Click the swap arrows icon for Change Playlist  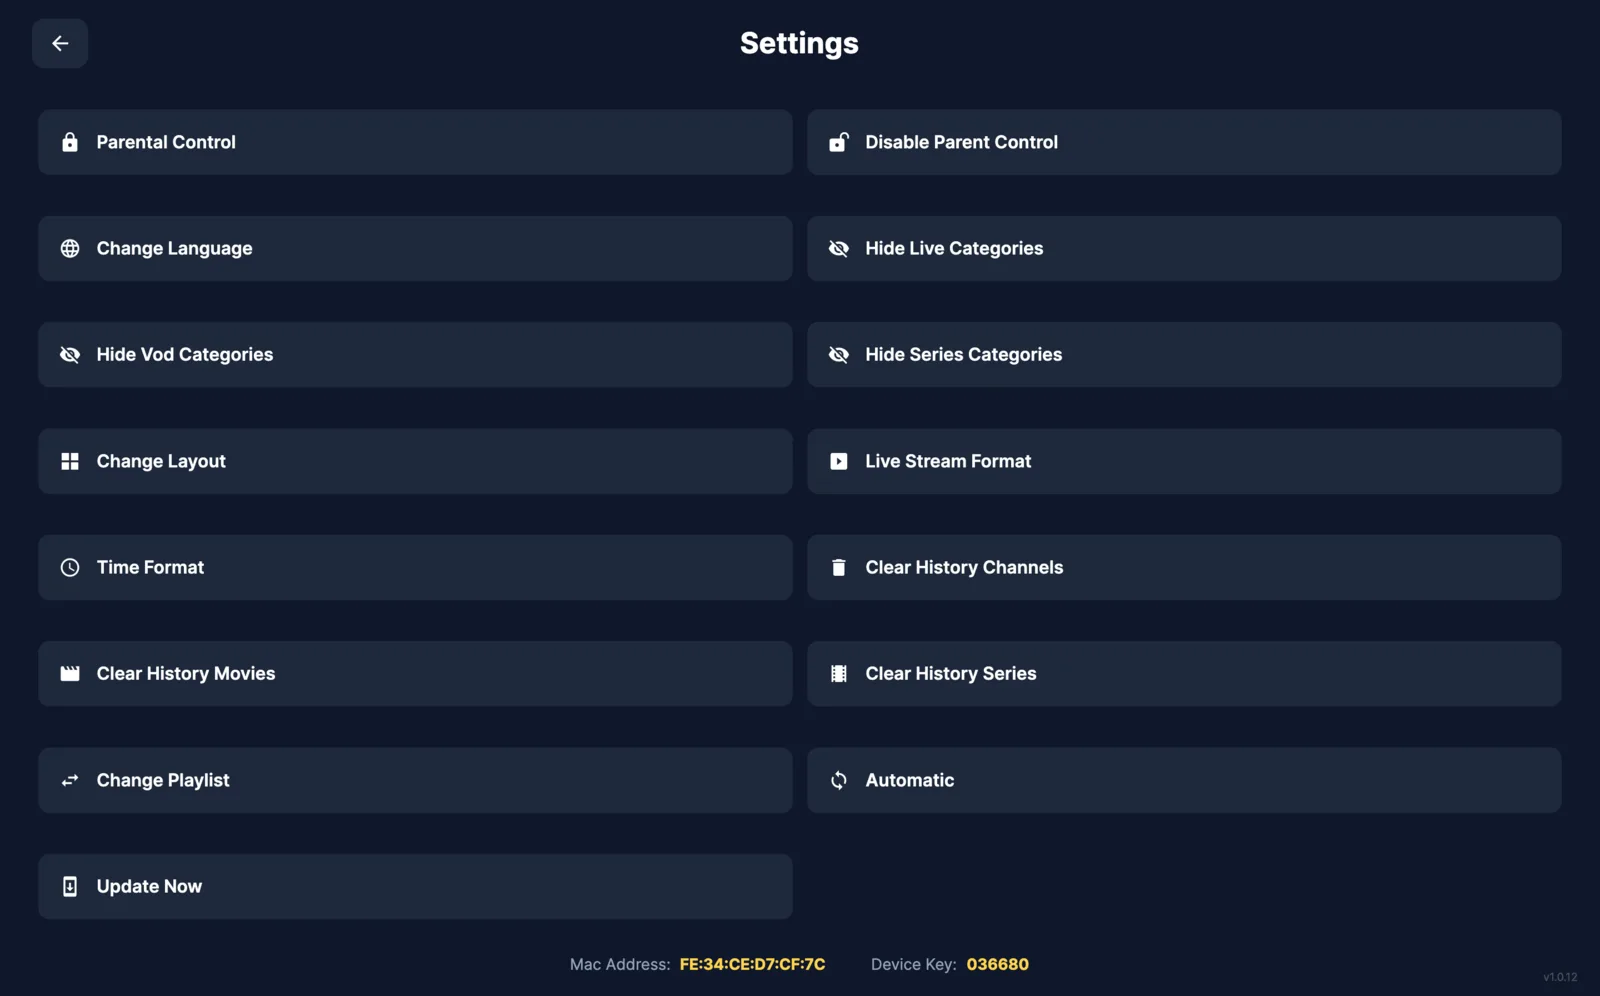coord(70,780)
